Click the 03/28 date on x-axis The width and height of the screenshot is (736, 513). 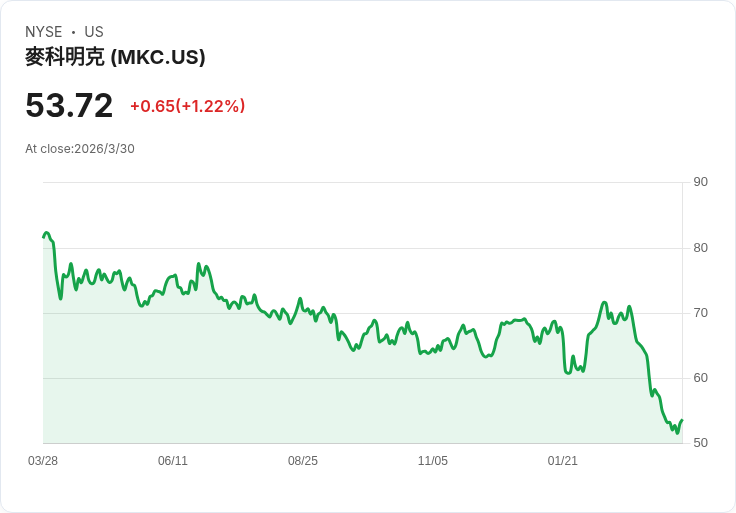[x=43, y=461]
